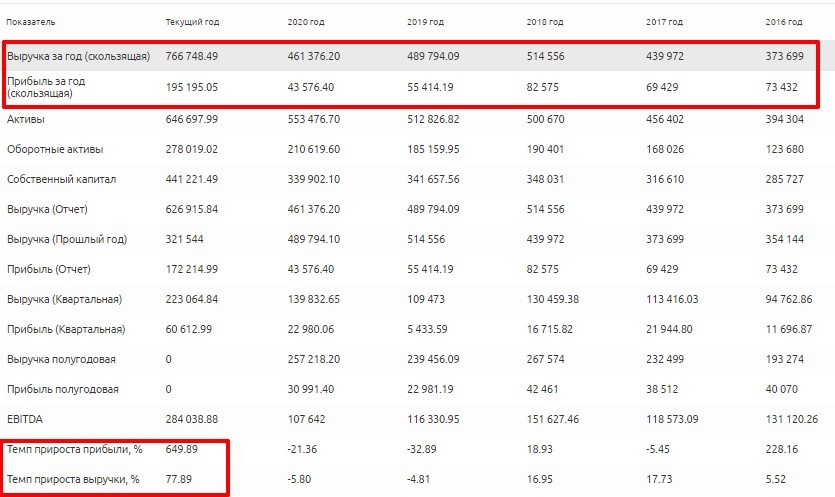The width and height of the screenshot is (835, 497).
Task: Select the "Активы" row label
Action: pos(26,120)
